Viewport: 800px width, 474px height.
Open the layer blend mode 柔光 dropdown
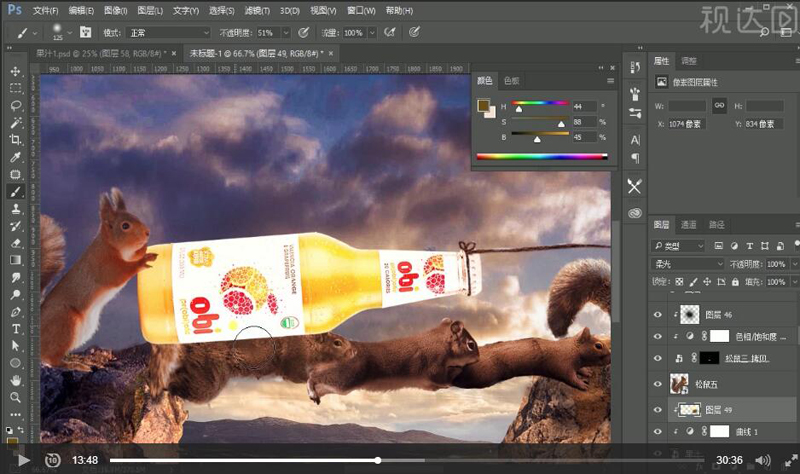pyautogui.click(x=688, y=264)
